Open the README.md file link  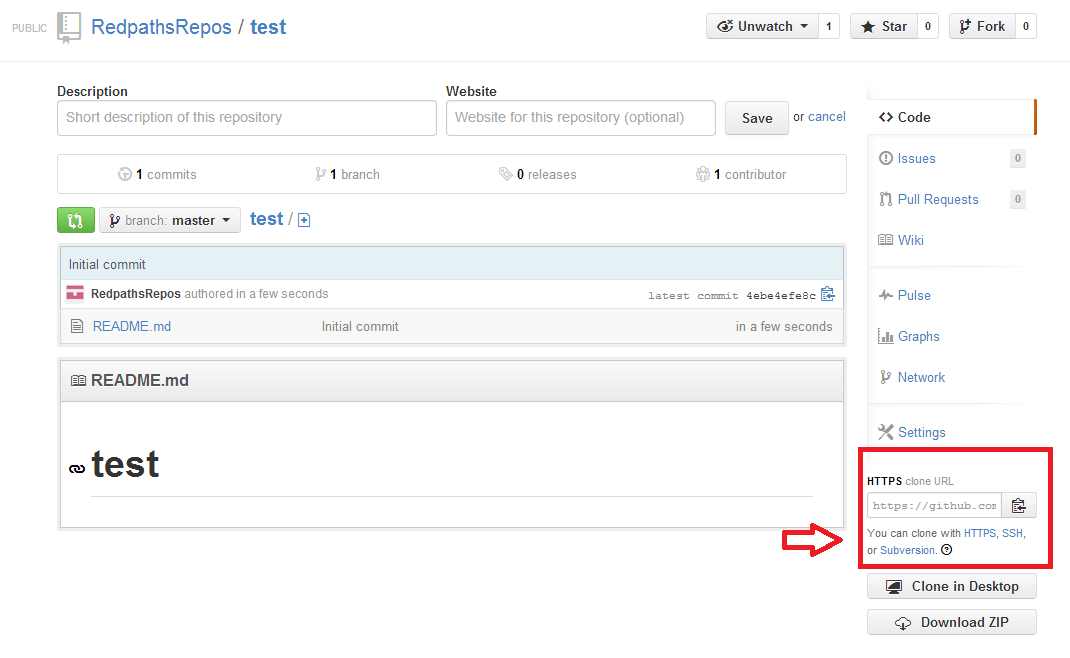[132, 327]
